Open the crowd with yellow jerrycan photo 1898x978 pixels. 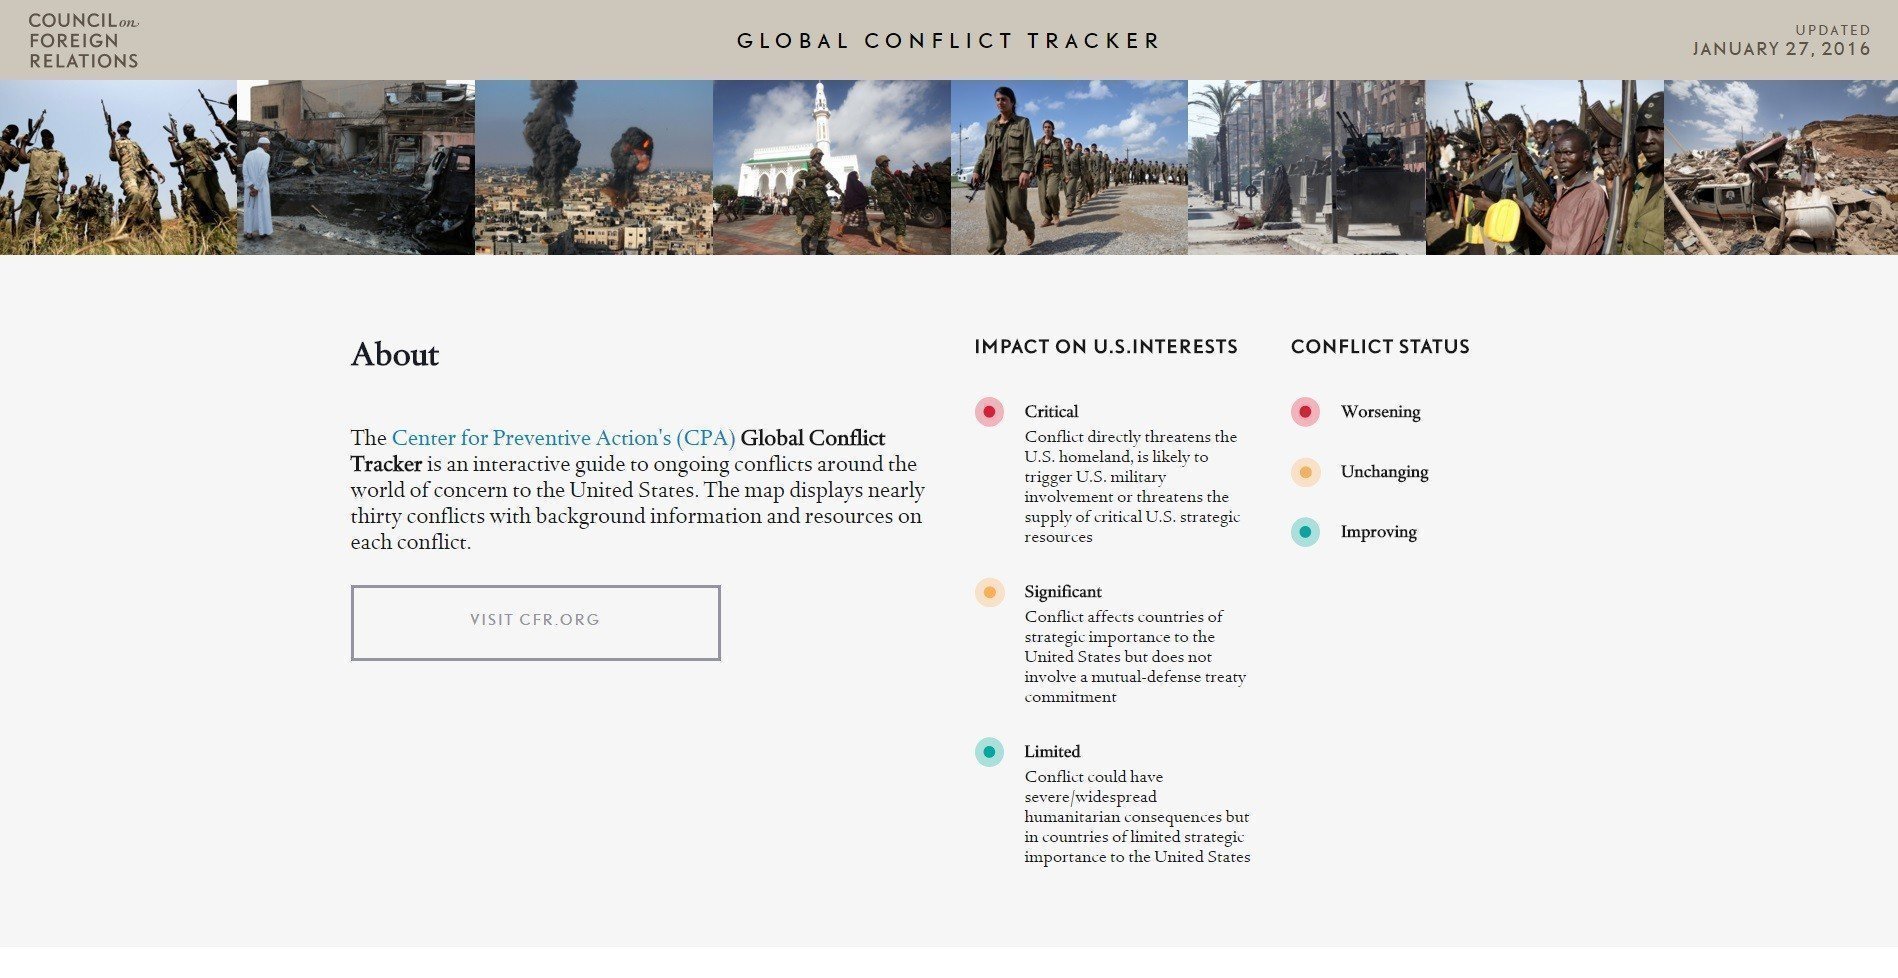1545,167
